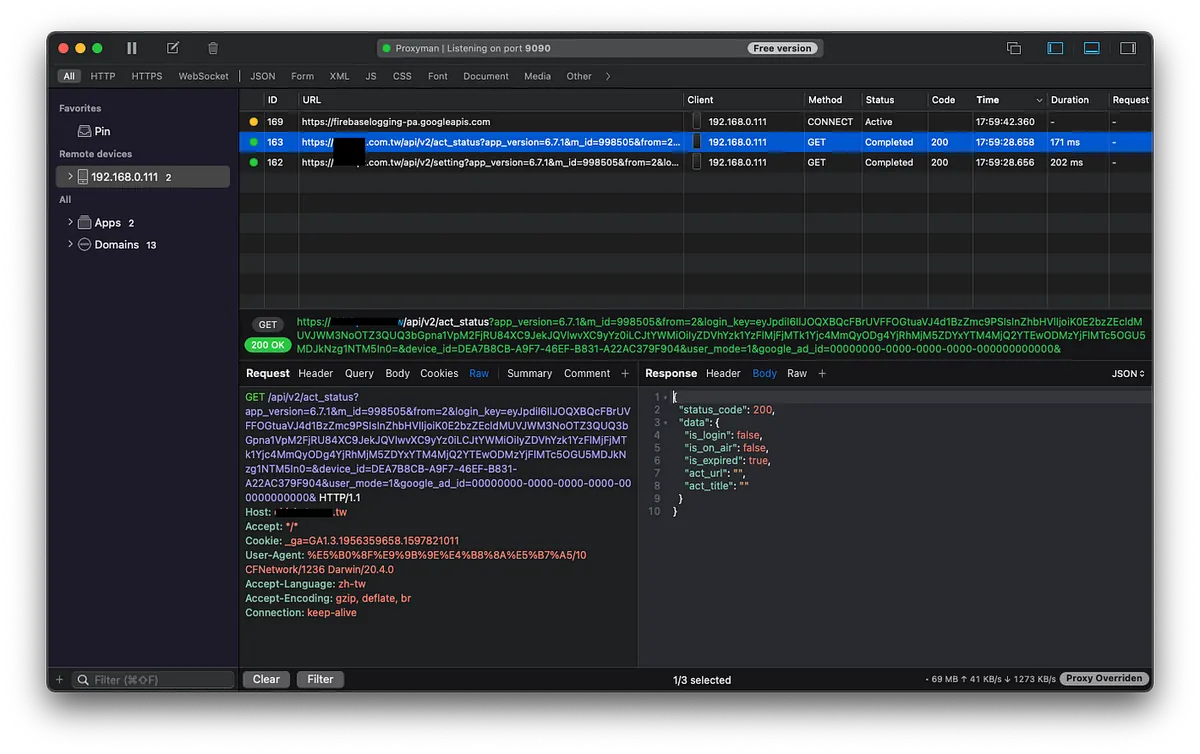Expand the Domains tree item
Viewport: 1200px width, 754px height.
click(70, 245)
